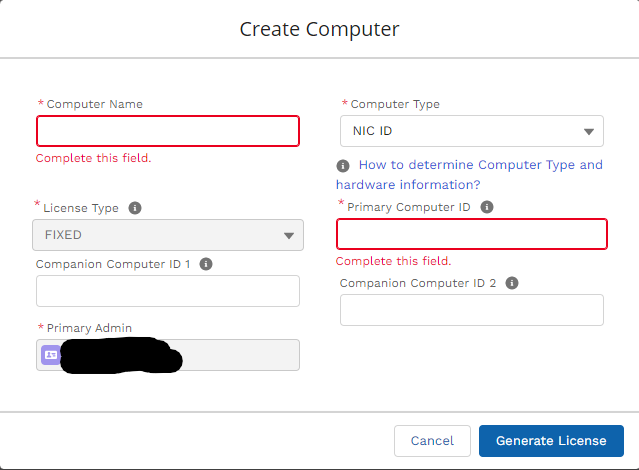Screen dimensions: 639x470
Task: Click the Companion Computer ID 2 info icon
Action: click(512, 283)
